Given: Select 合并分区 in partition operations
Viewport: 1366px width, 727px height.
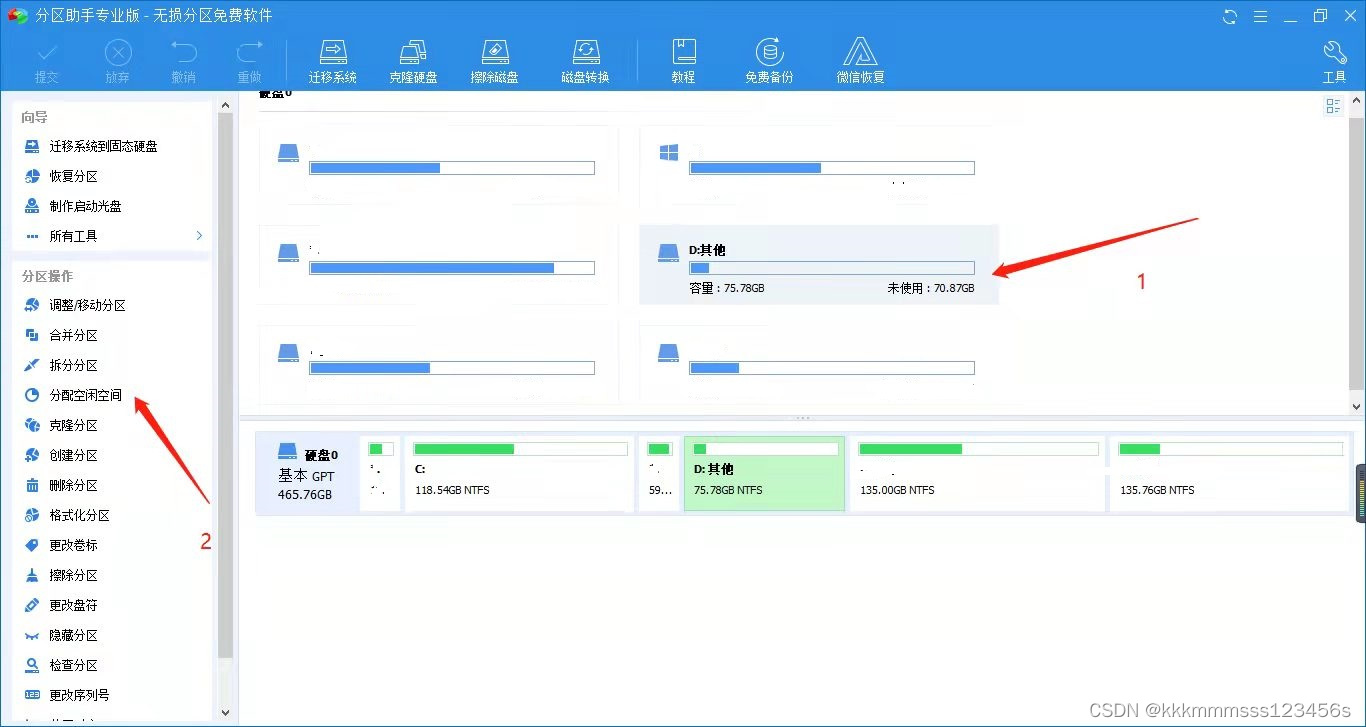Looking at the screenshot, I should (x=73, y=335).
